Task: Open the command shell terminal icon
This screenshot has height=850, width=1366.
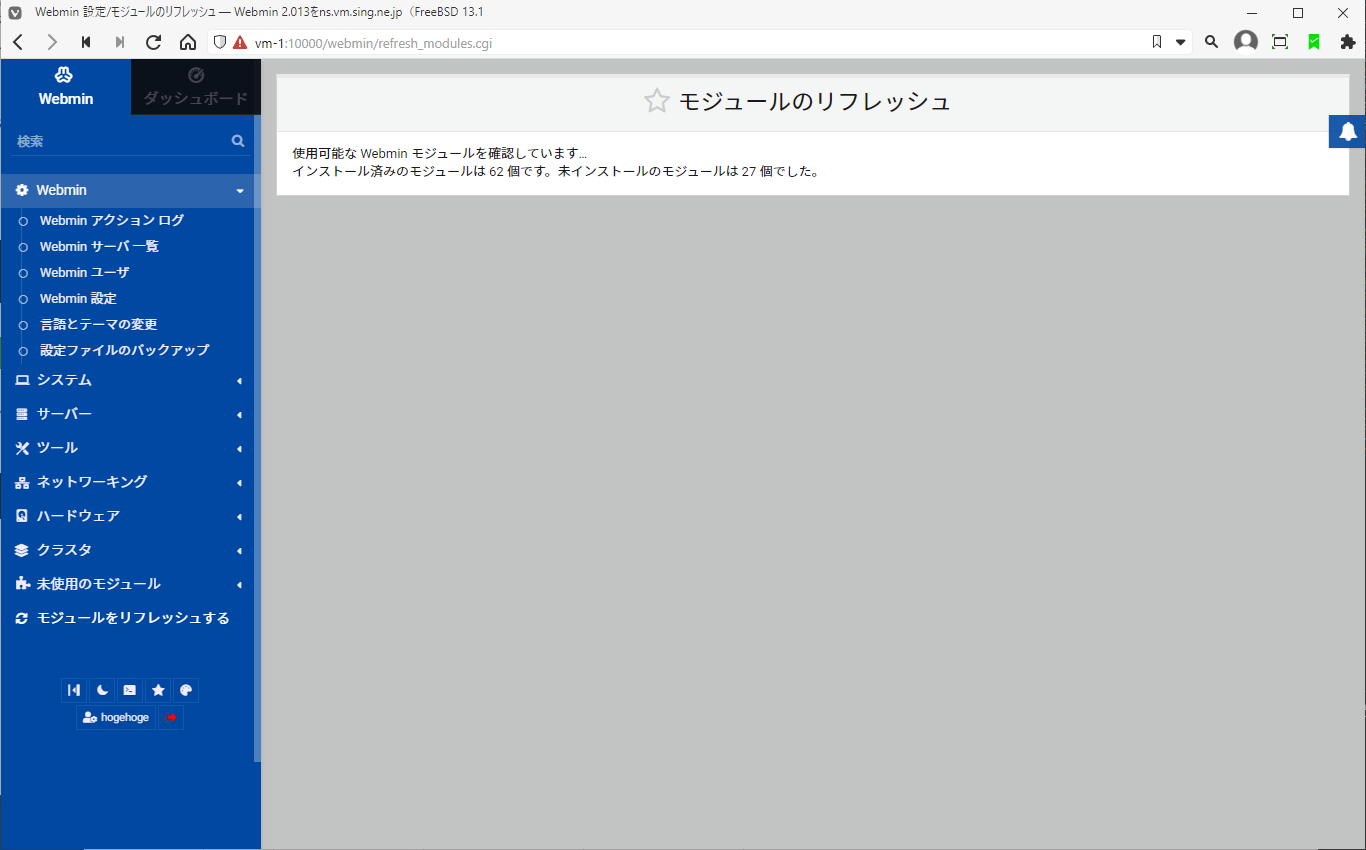Action: (x=130, y=690)
